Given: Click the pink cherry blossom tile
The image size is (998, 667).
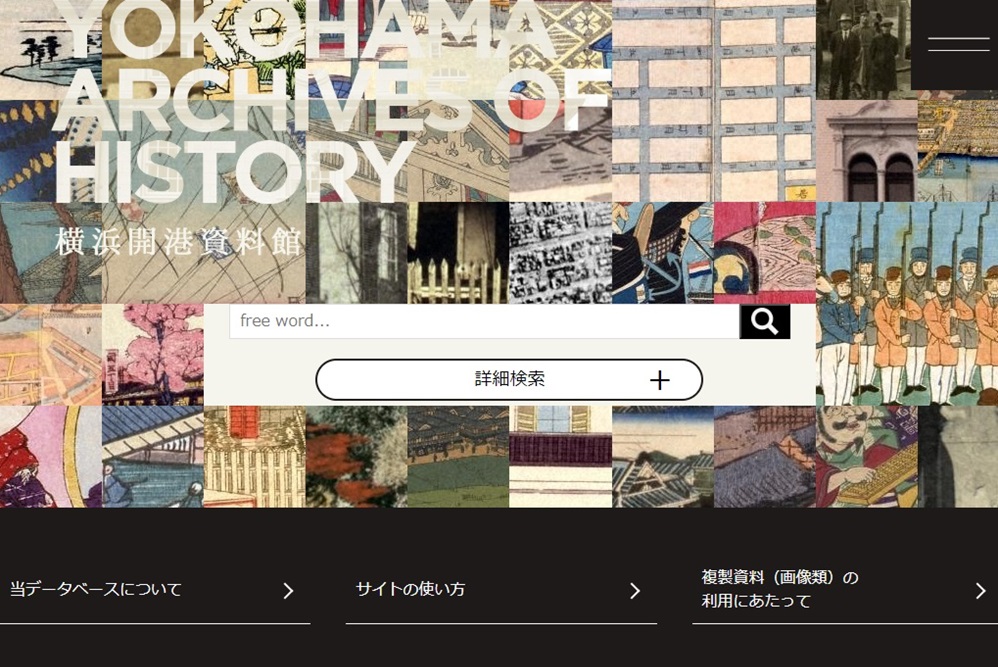Looking at the screenshot, I should tap(153, 355).
